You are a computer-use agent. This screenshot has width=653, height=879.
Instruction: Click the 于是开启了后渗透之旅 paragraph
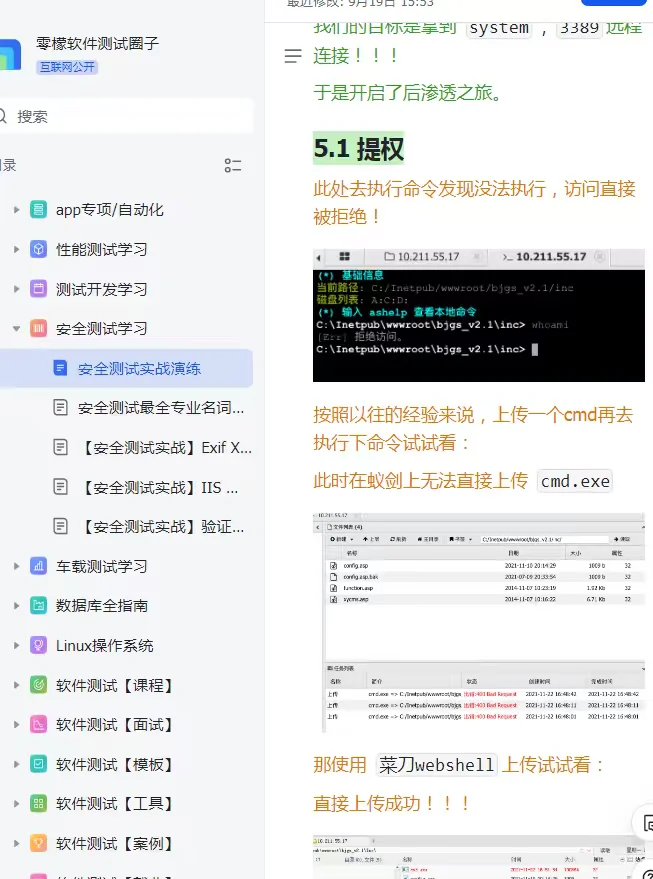coord(408,92)
